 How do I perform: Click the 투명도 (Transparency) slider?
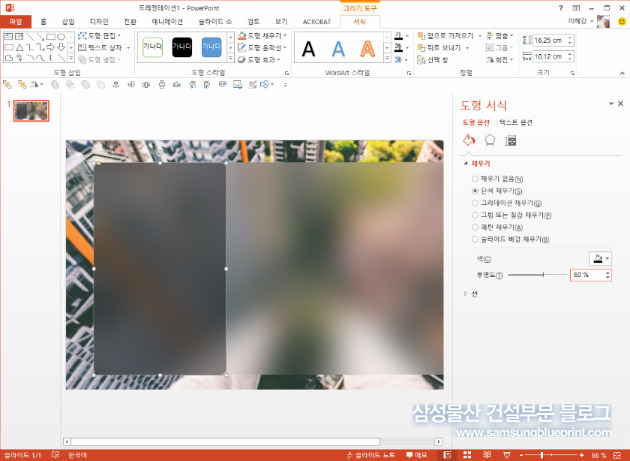pos(537,275)
